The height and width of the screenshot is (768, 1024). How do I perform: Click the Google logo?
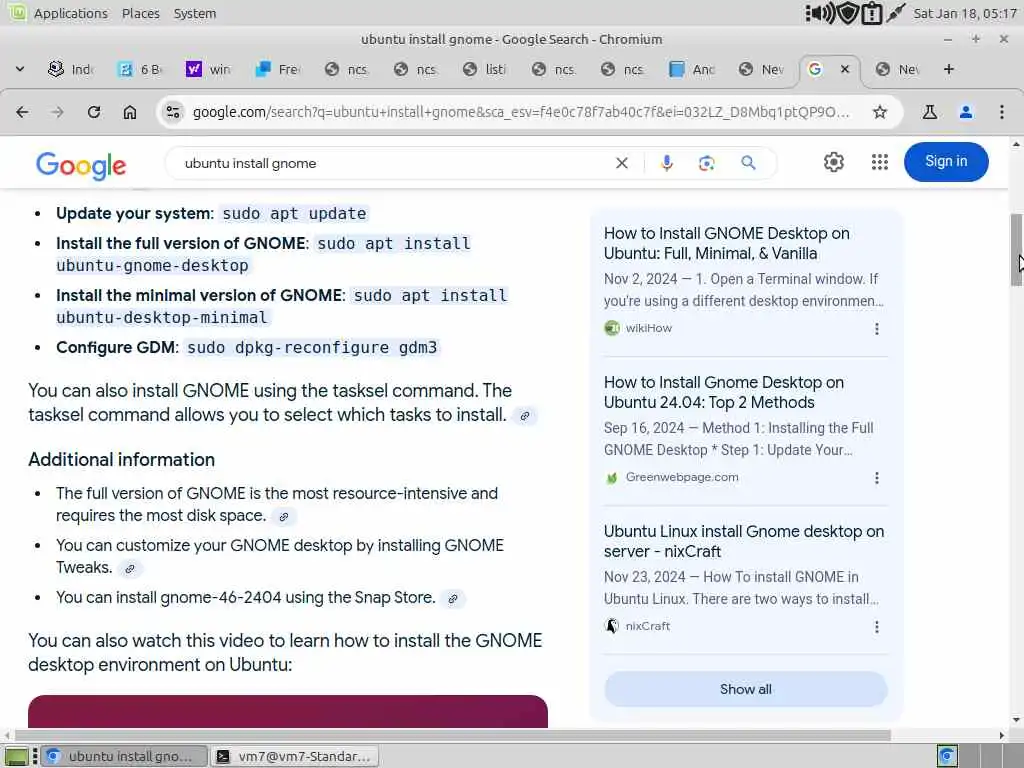81,165
